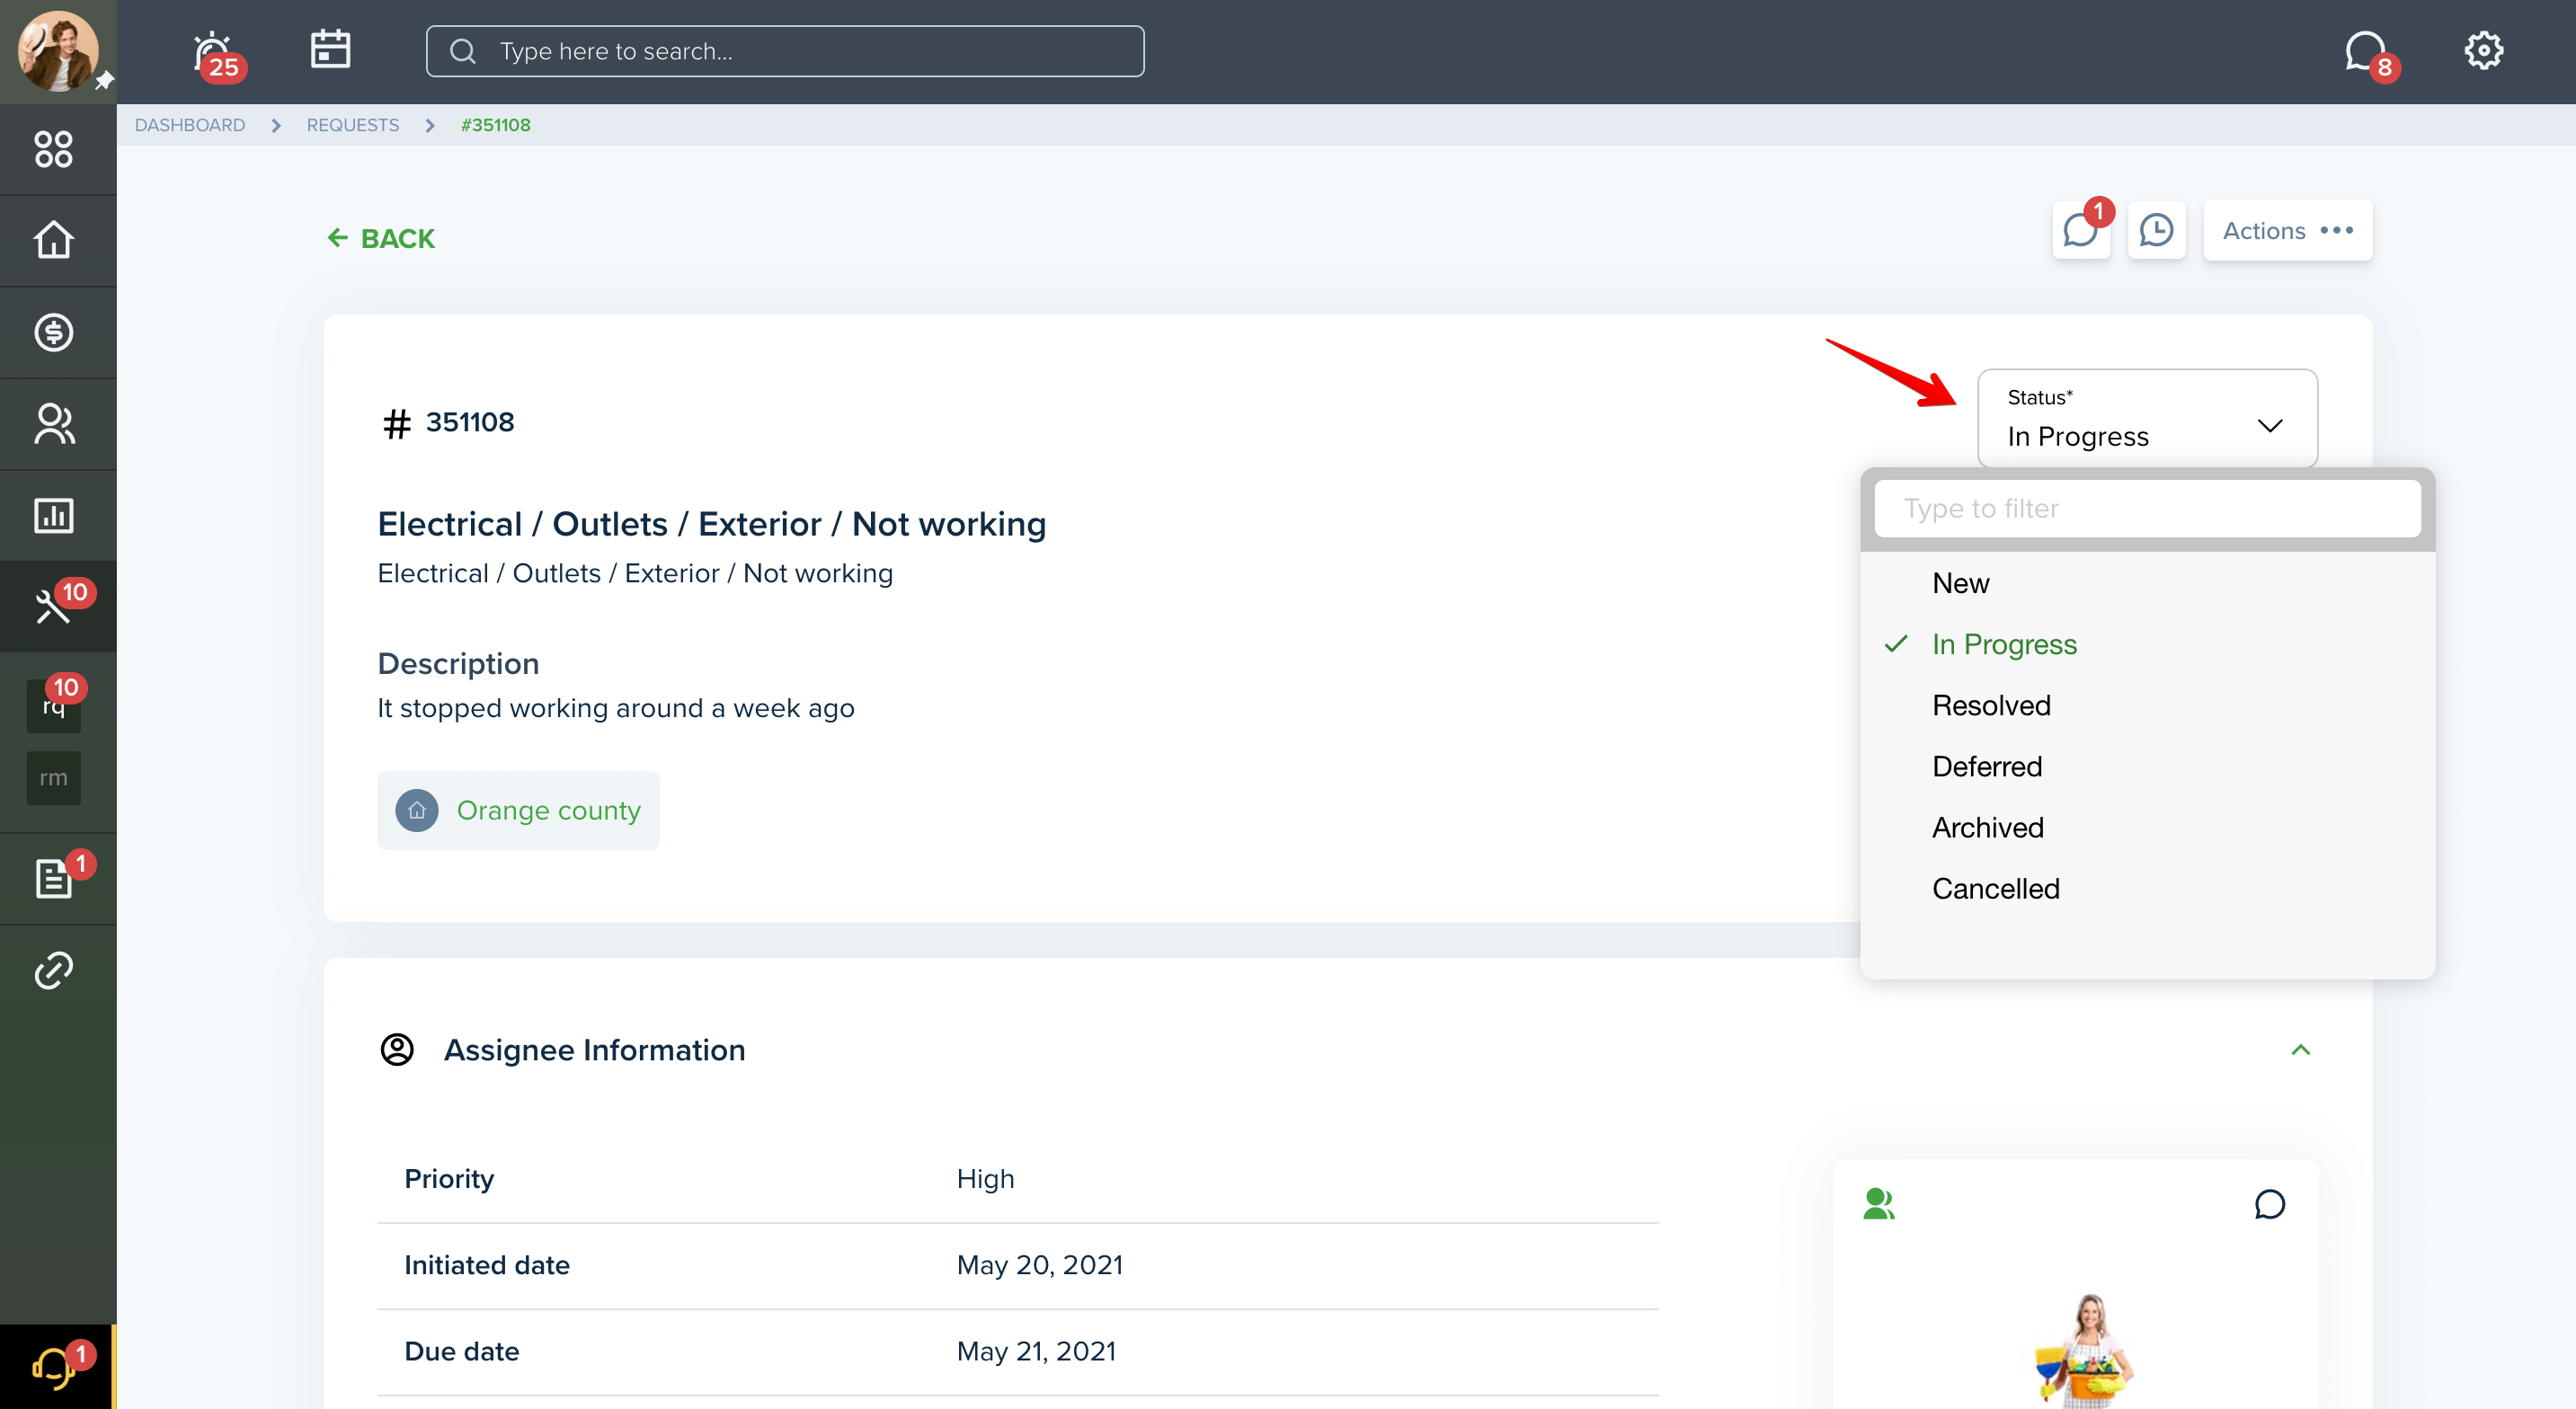This screenshot has width=2576, height=1409.
Task: Click the search field in top bar
Action: coord(785,51)
